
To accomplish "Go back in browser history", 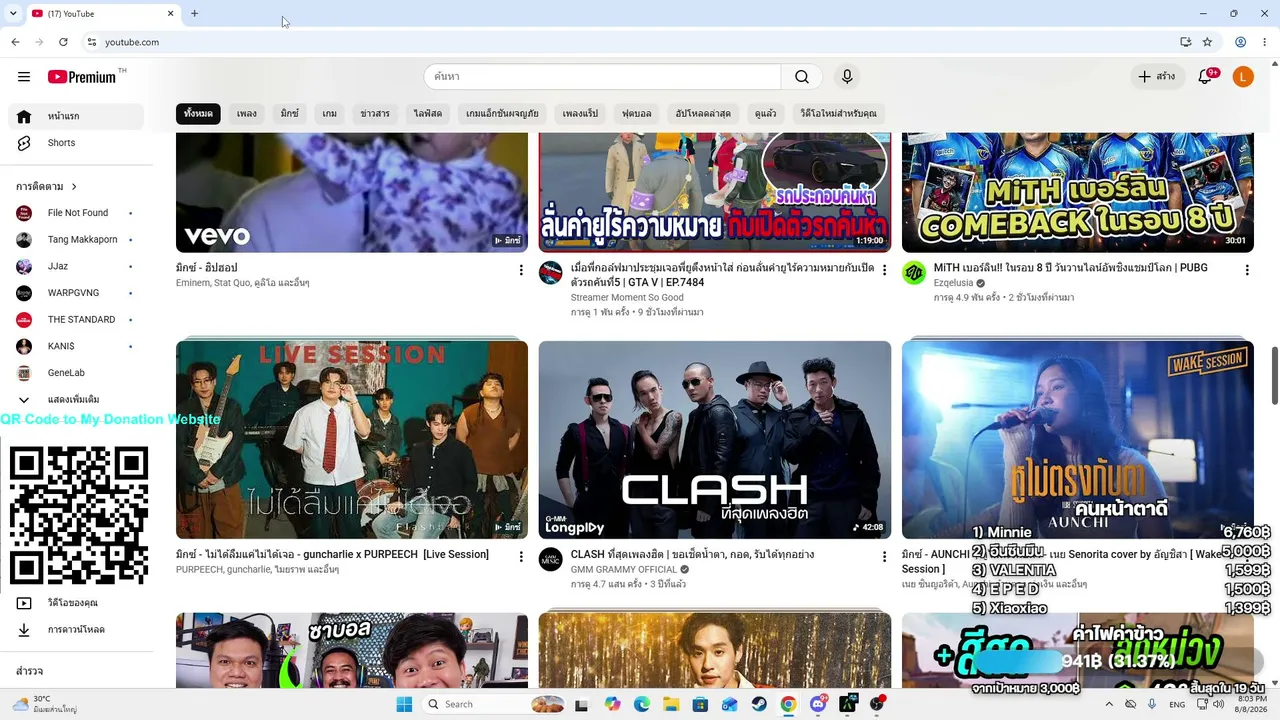I will point(15,42).
